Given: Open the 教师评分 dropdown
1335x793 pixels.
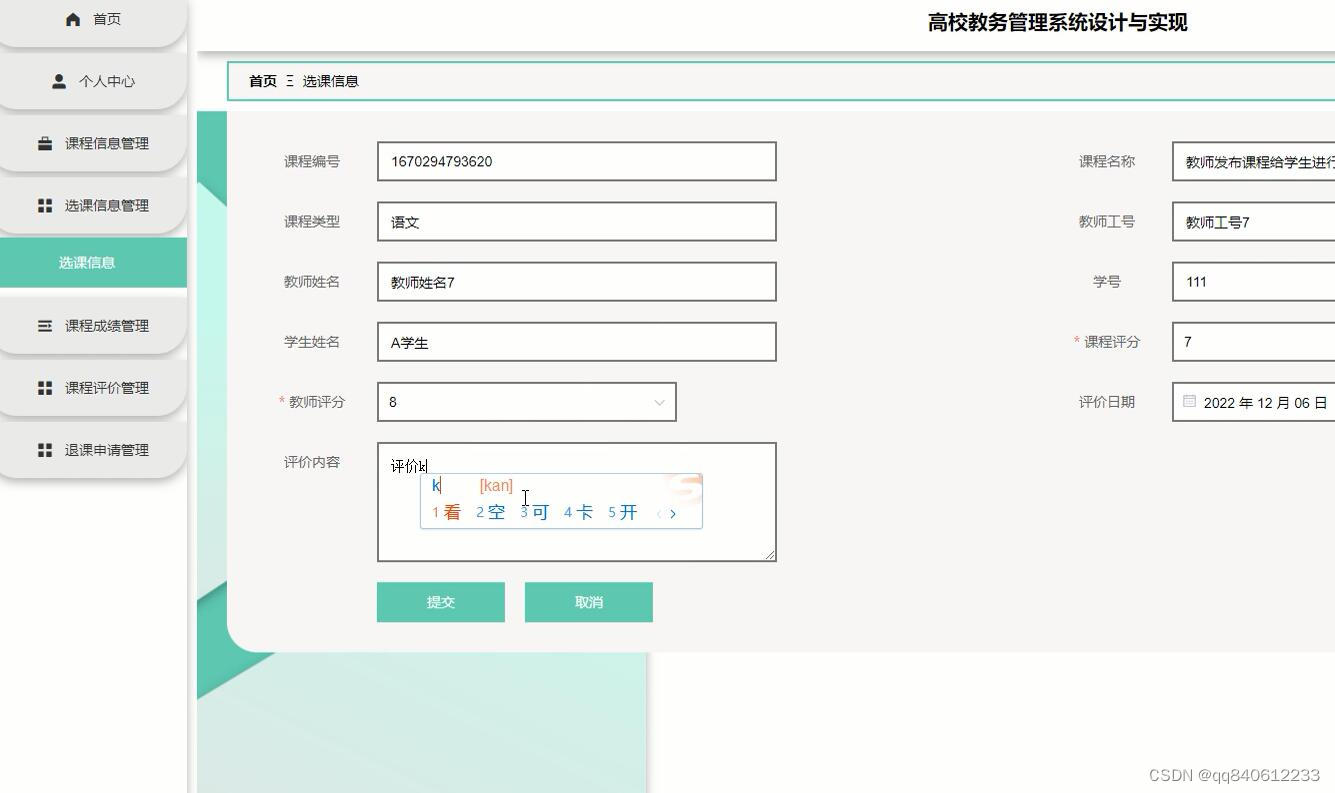Looking at the screenshot, I should coord(659,402).
